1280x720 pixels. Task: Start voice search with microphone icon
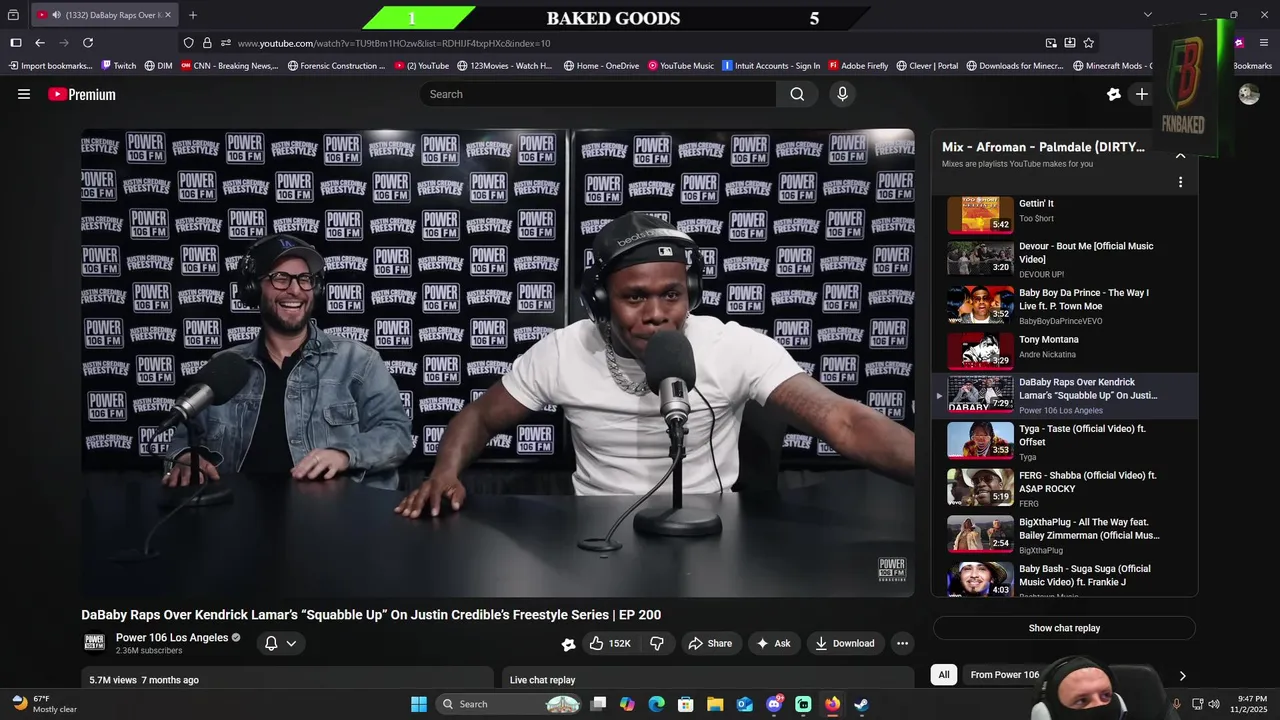coord(842,94)
